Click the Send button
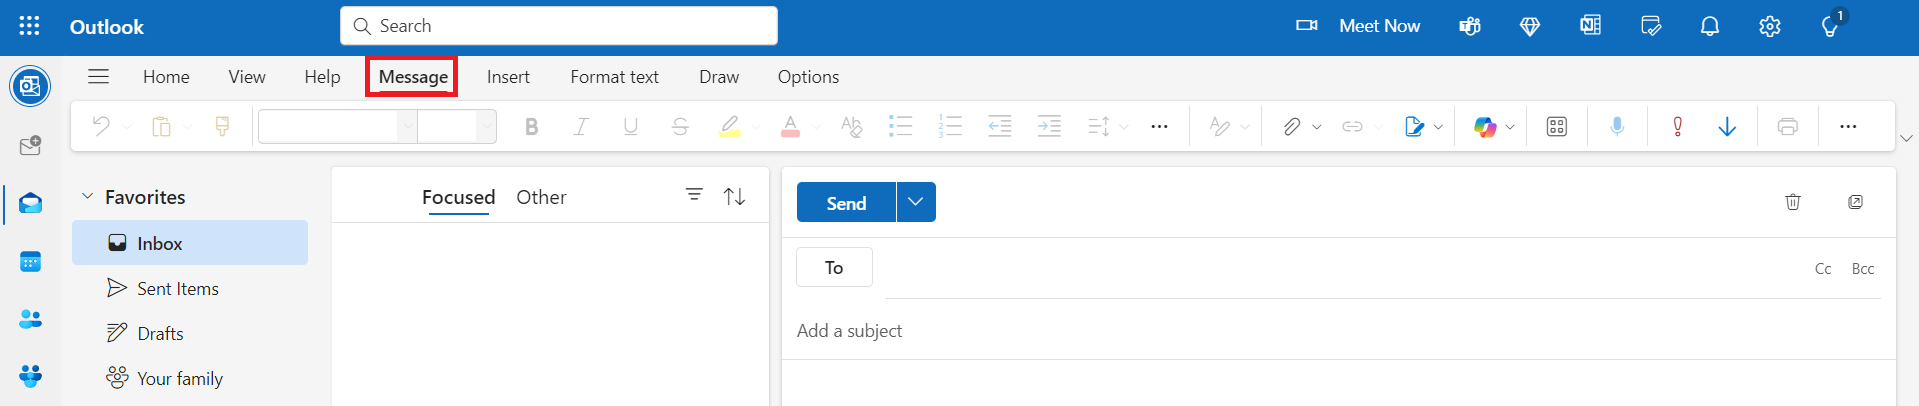The height and width of the screenshot is (406, 1919). pos(846,202)
